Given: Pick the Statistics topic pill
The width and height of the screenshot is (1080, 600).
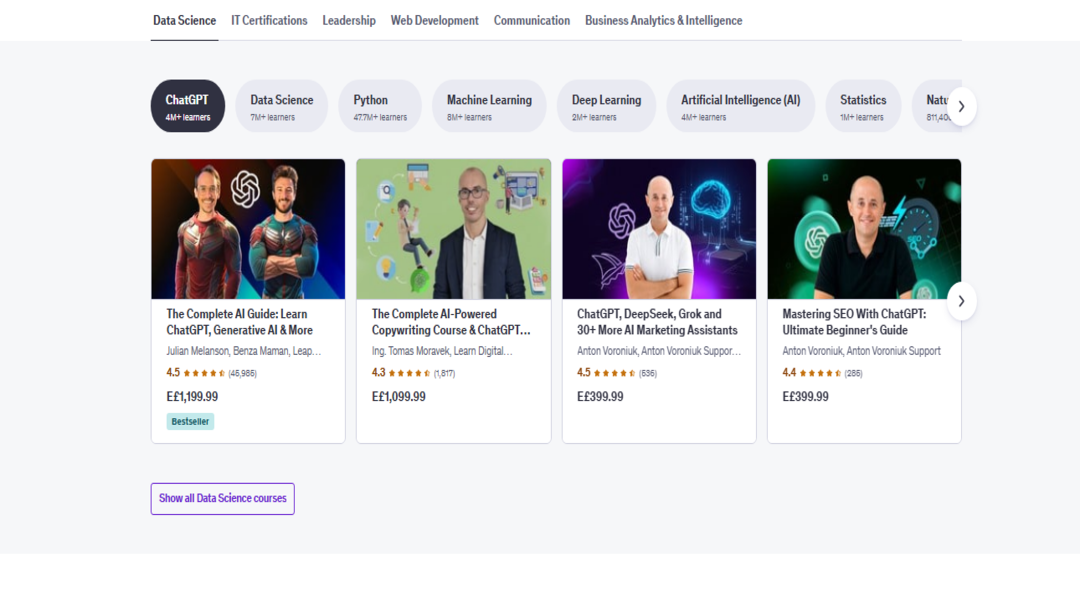Looking at the screenshot, I should (863, 106).
